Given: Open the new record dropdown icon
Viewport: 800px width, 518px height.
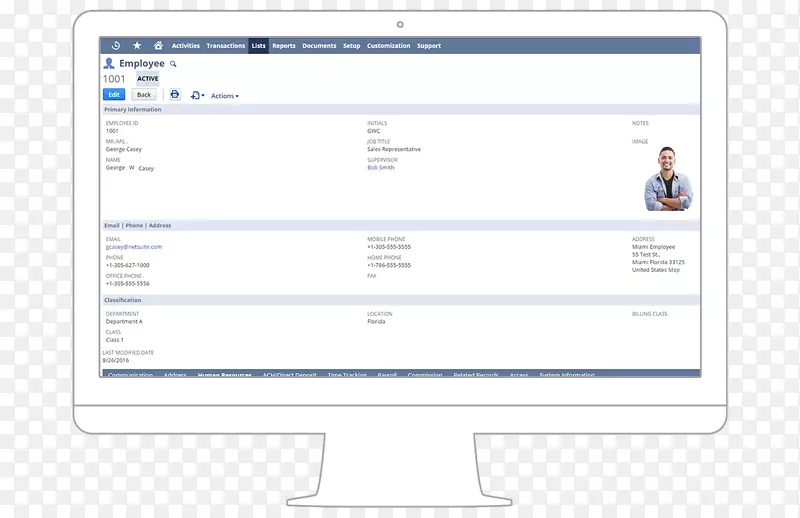Looking at the screenshot, I should click(197, 95).
